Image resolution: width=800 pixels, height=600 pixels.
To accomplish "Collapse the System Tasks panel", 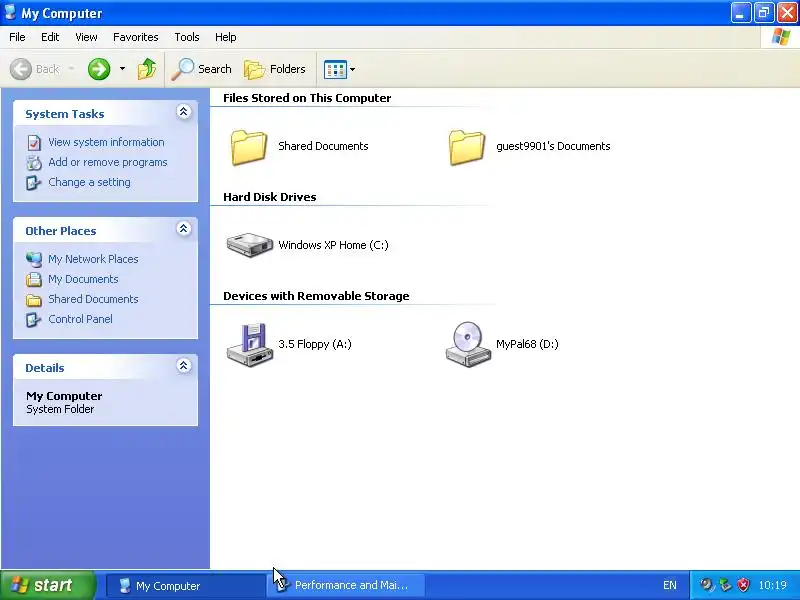I will click(x=184, y=112).
